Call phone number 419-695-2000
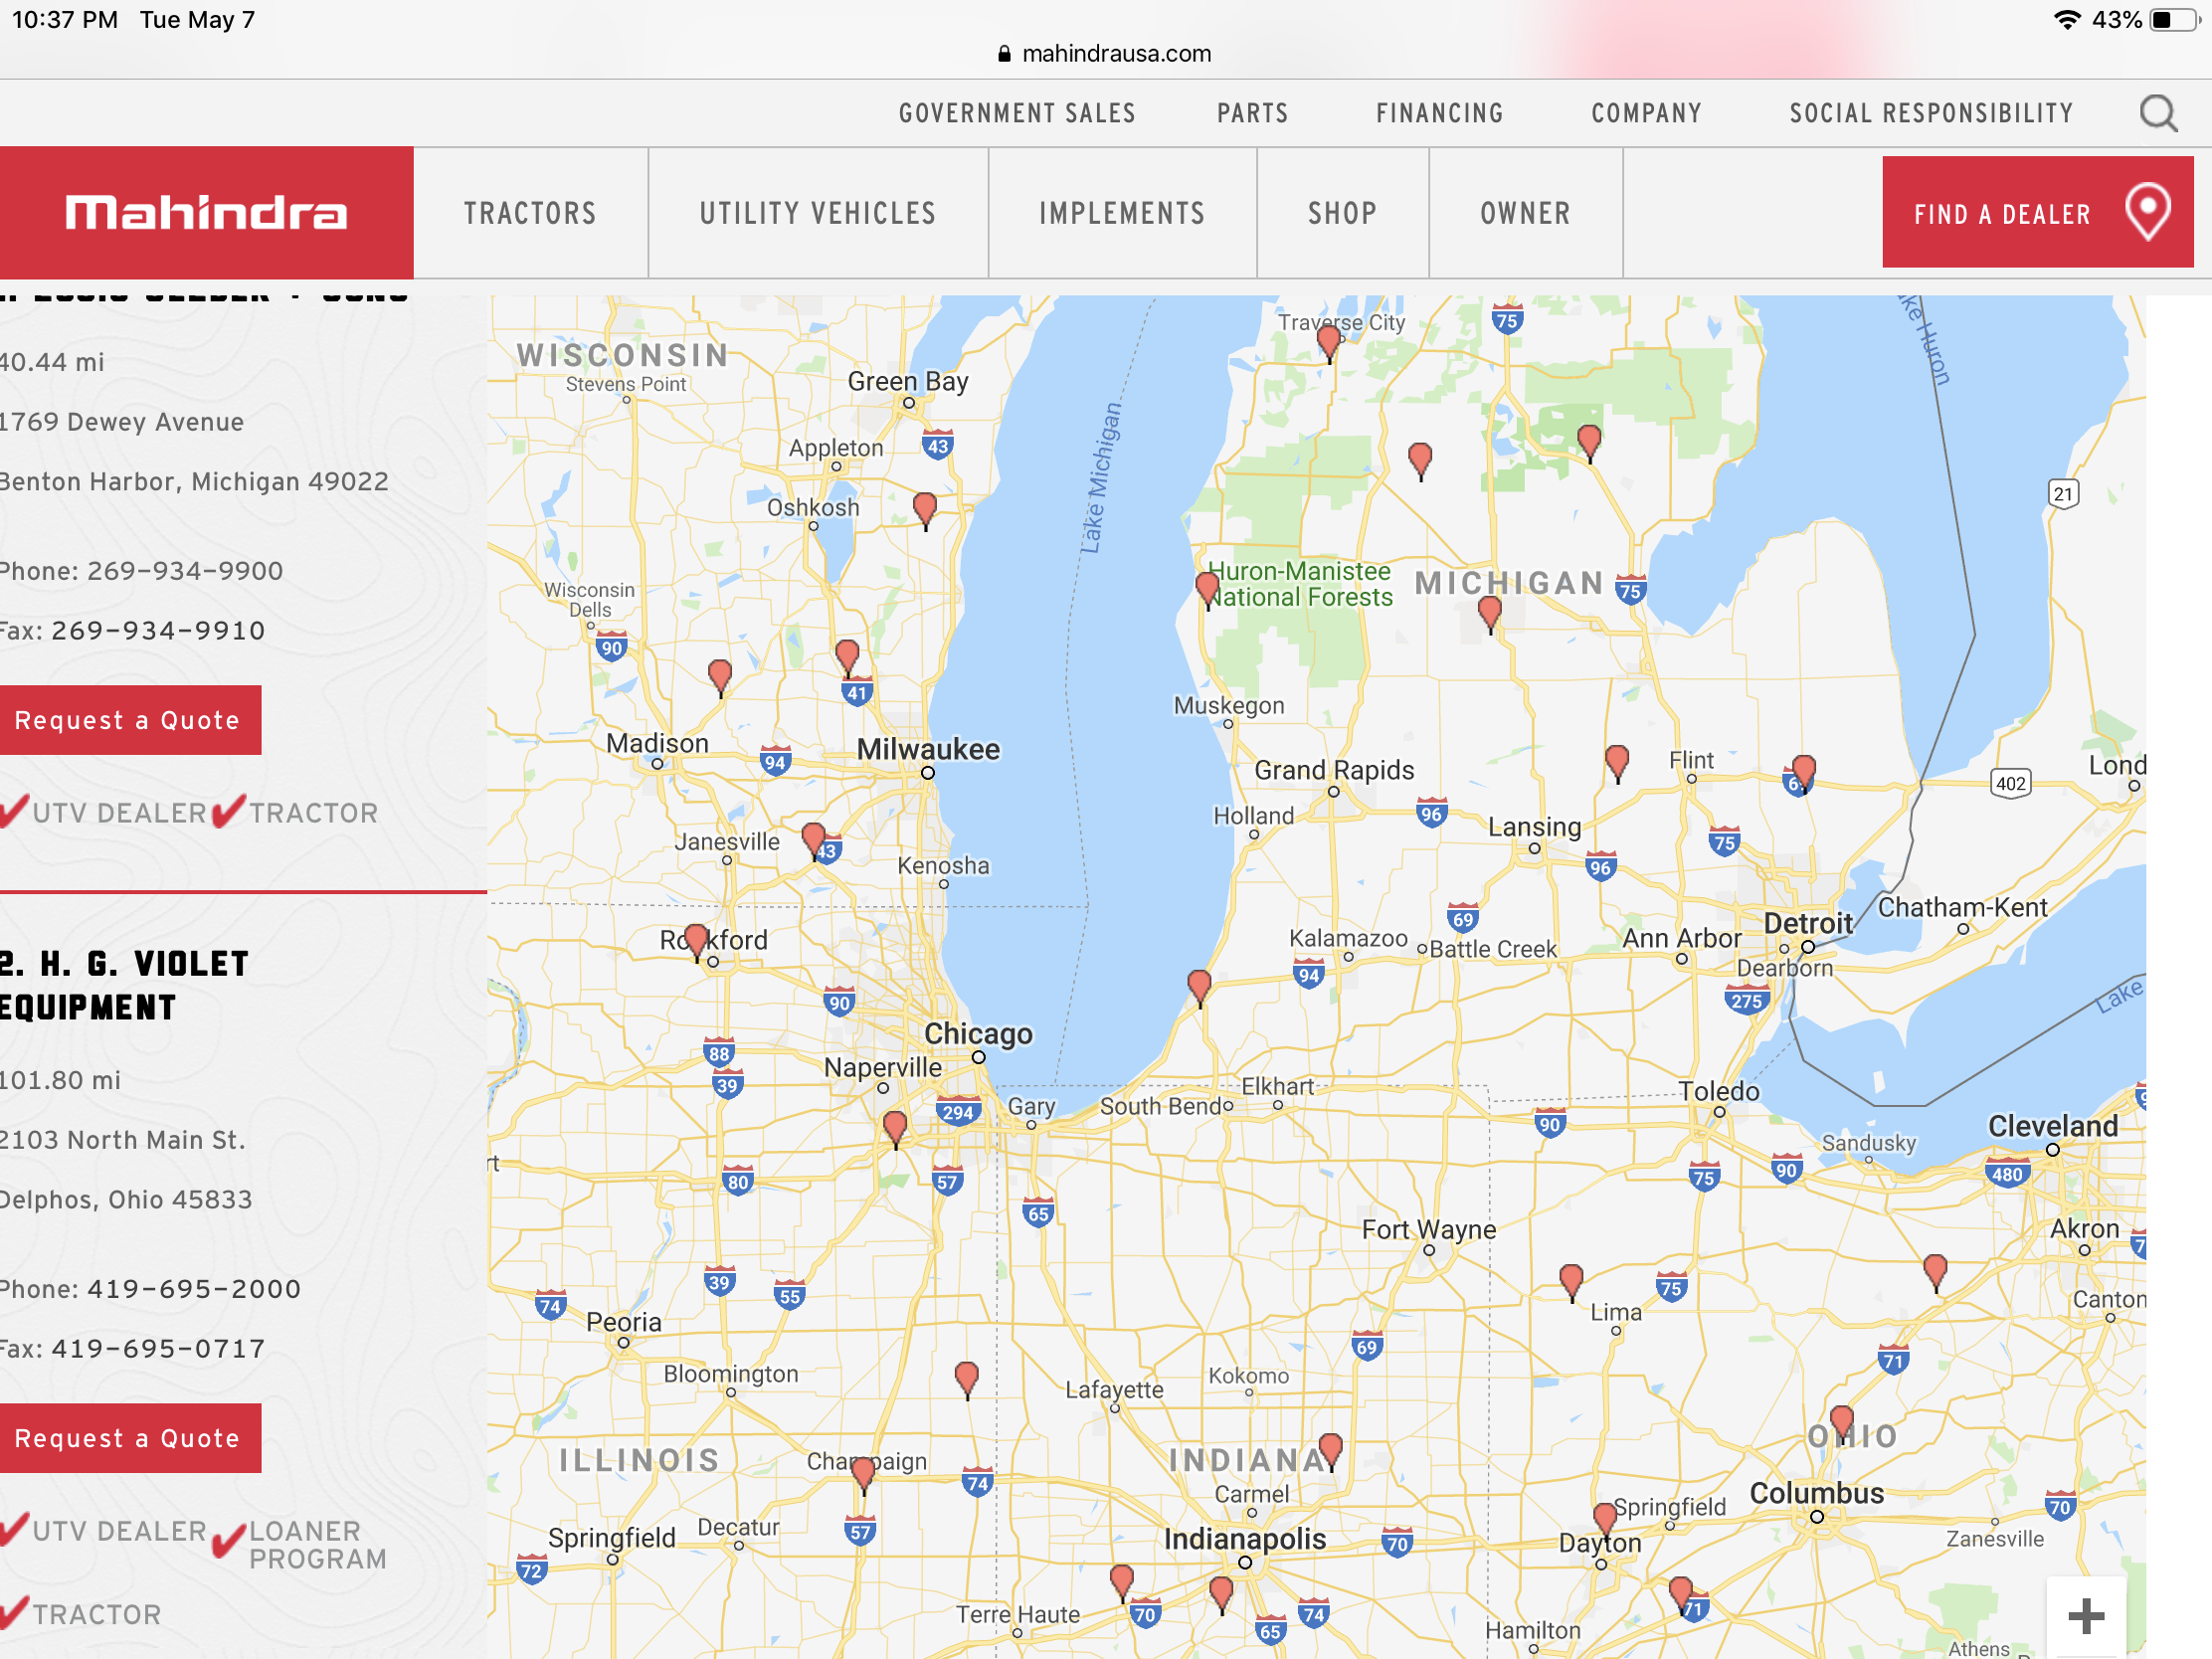2212x1659 pixels. [x=194, y=1289]
